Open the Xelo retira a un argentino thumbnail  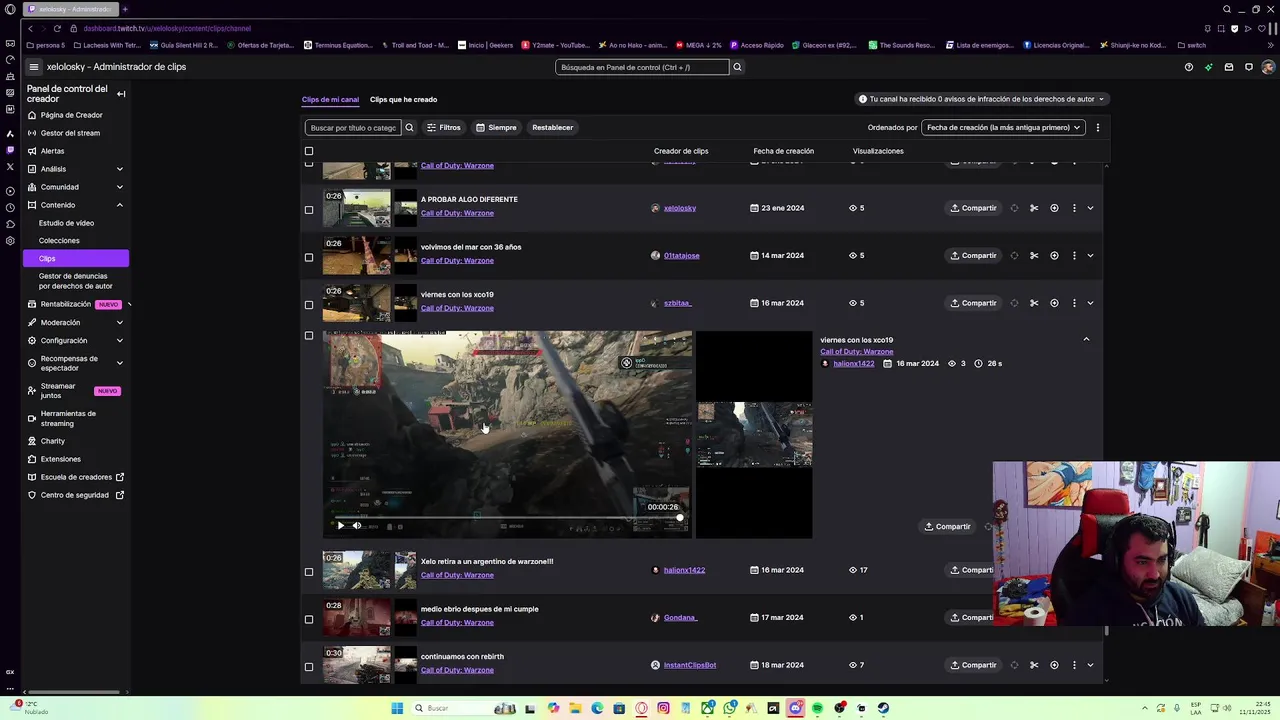tap(356, 570)
